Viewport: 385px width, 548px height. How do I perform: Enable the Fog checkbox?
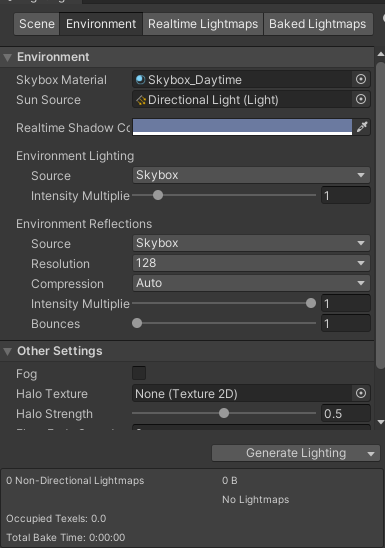139,373
